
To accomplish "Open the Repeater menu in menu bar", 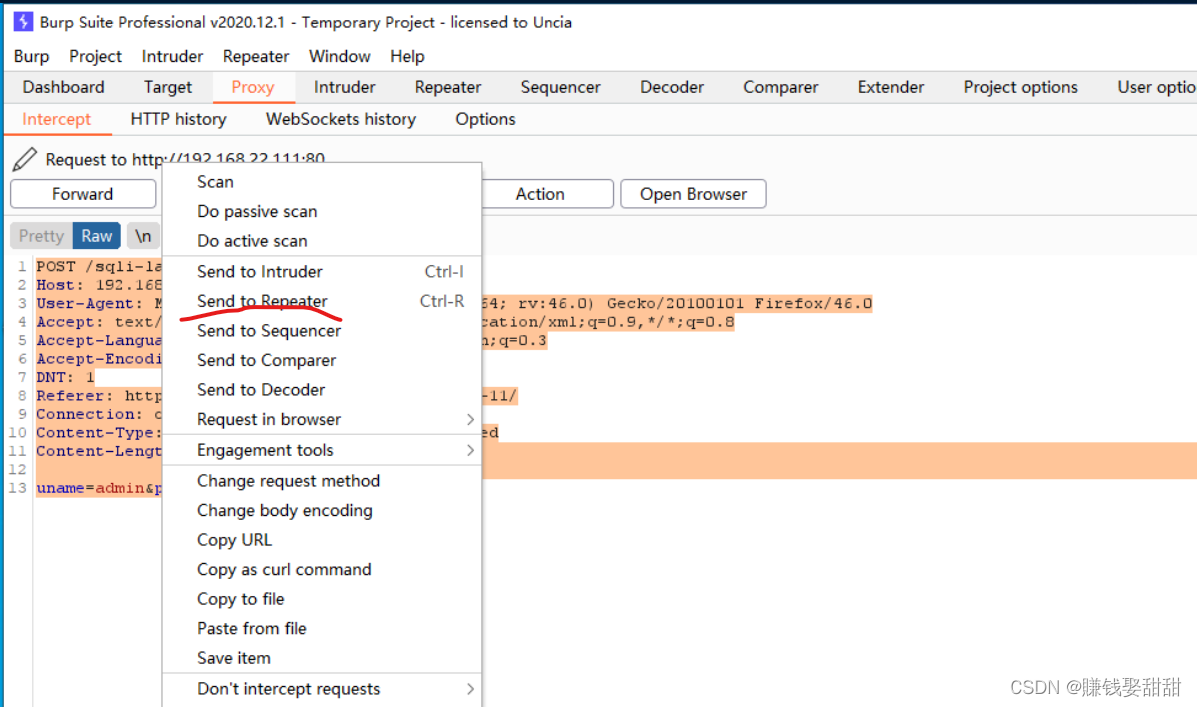I will (x=256, y=56).
